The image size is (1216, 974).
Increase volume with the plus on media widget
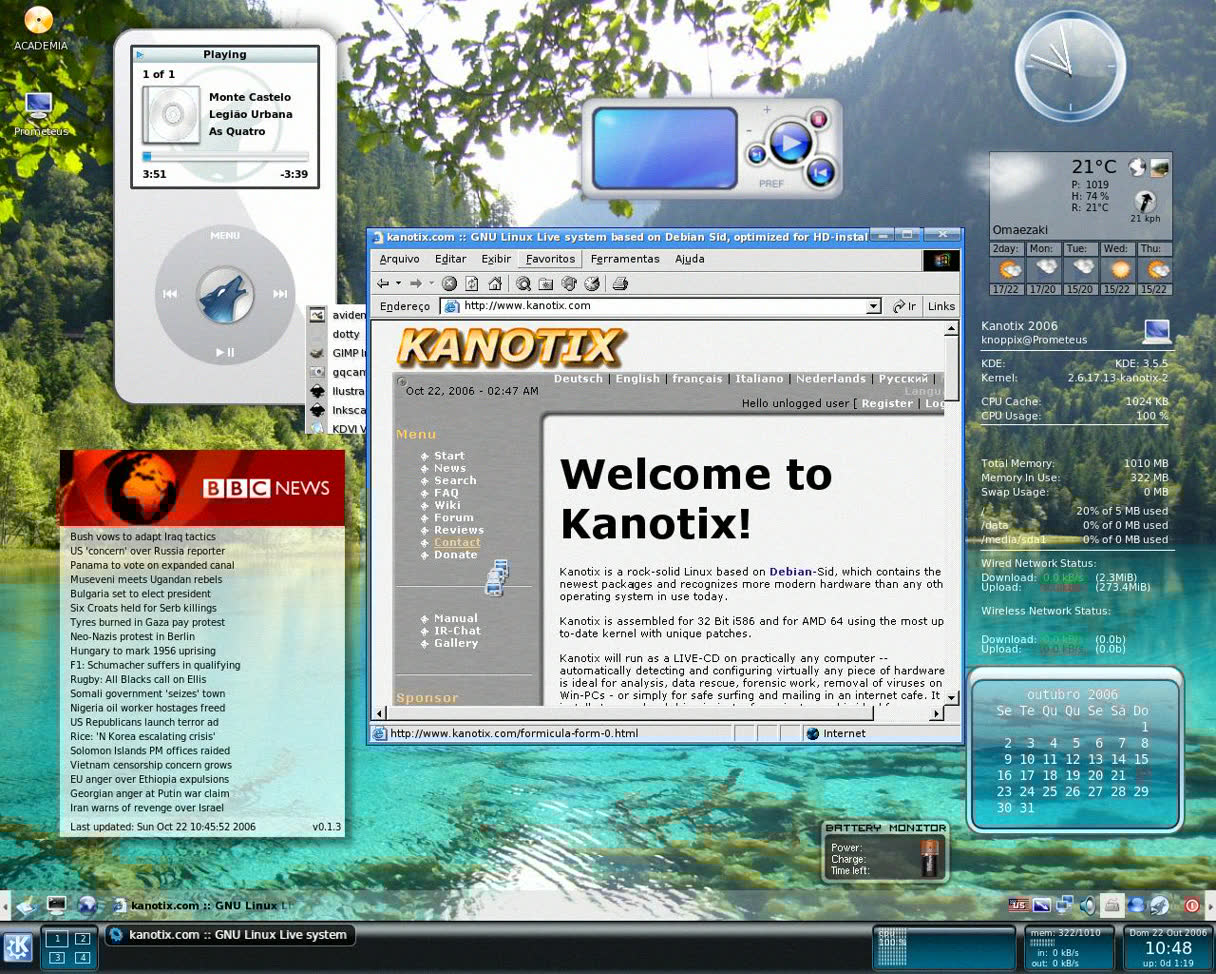coord(767,110)
